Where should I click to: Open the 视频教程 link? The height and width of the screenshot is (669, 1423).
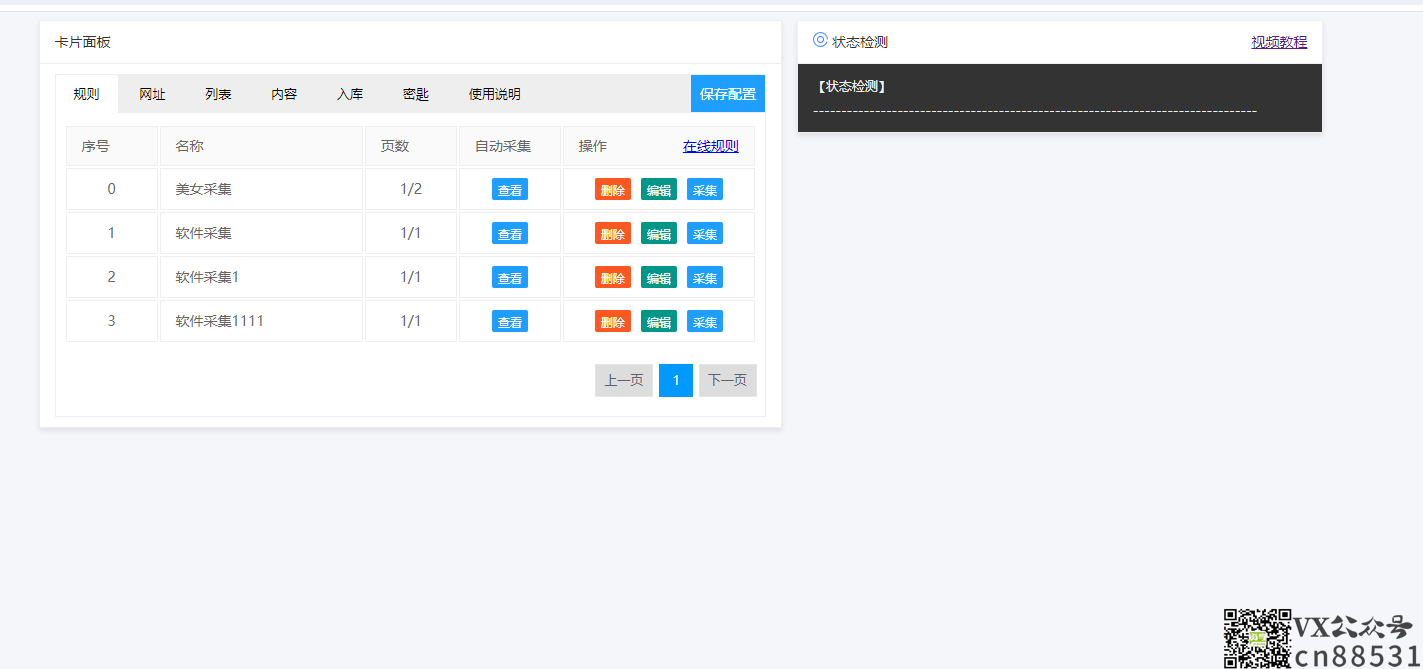(x=1278, y=42)
